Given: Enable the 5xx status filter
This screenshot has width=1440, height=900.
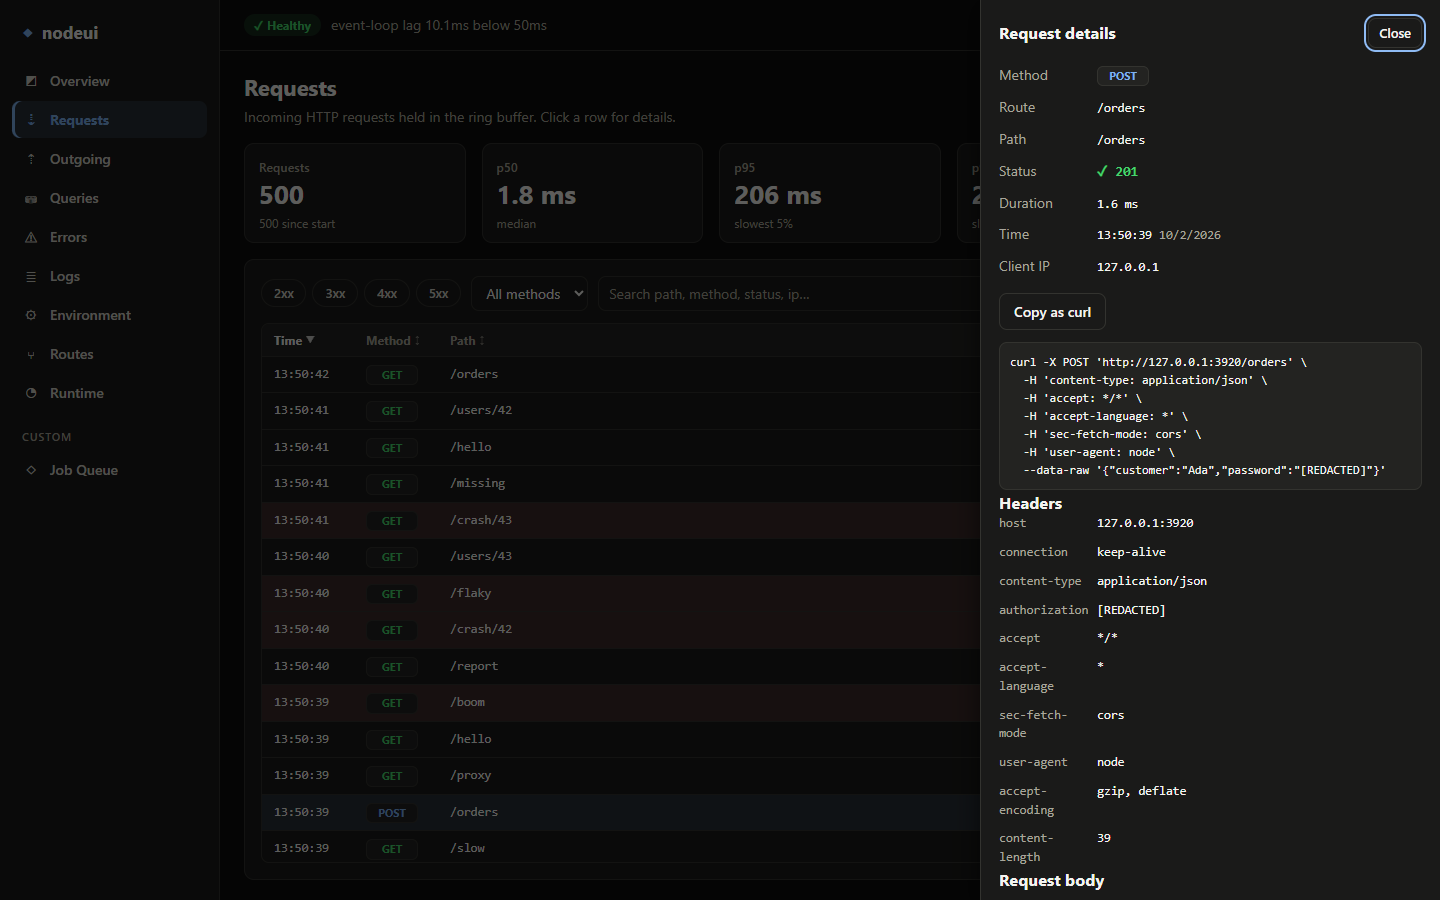Looking at the screenshot, I should (438, 293).
